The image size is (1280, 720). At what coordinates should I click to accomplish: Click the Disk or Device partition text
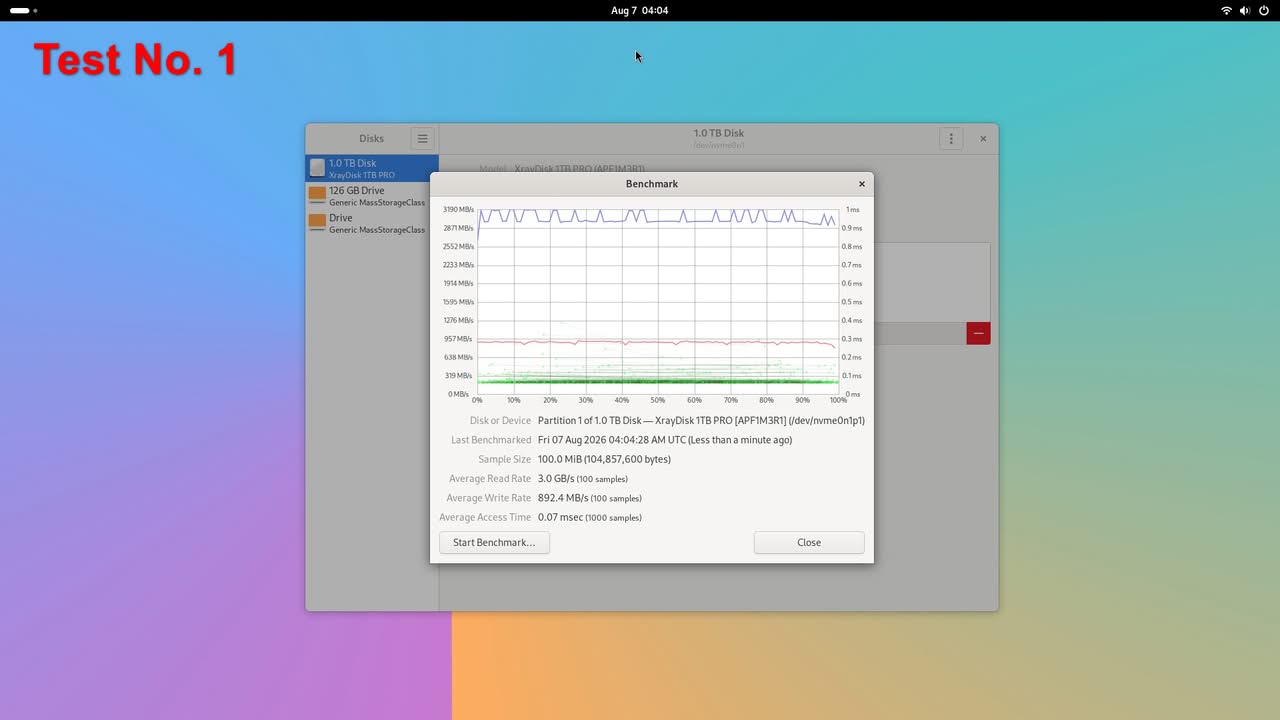[701, 421]
